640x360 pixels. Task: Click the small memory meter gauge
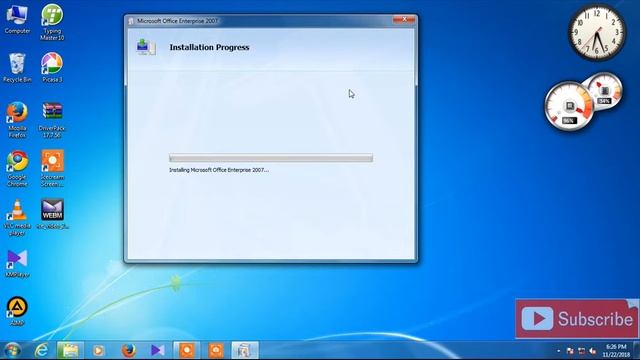click(604, 91)
